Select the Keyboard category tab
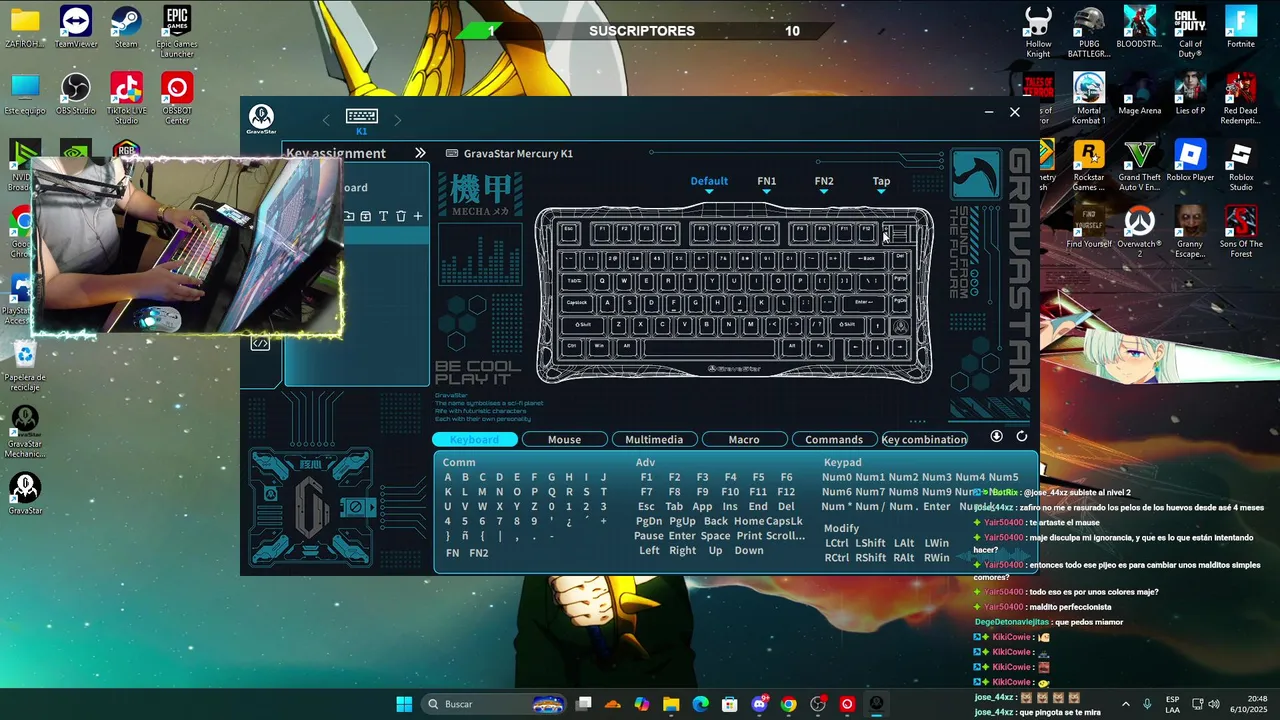The image size is (1280, 720). click(x=475, y=439)
